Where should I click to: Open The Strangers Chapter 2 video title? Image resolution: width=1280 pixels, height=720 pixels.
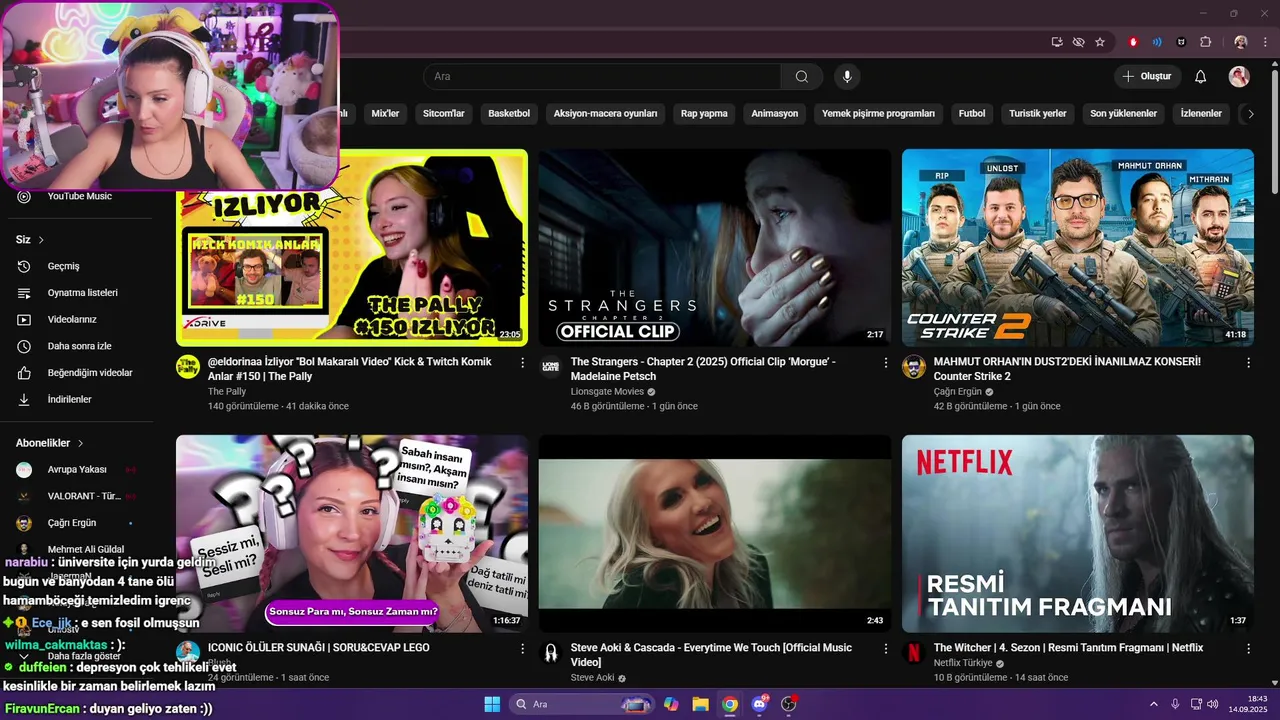(x=703, y=369)
